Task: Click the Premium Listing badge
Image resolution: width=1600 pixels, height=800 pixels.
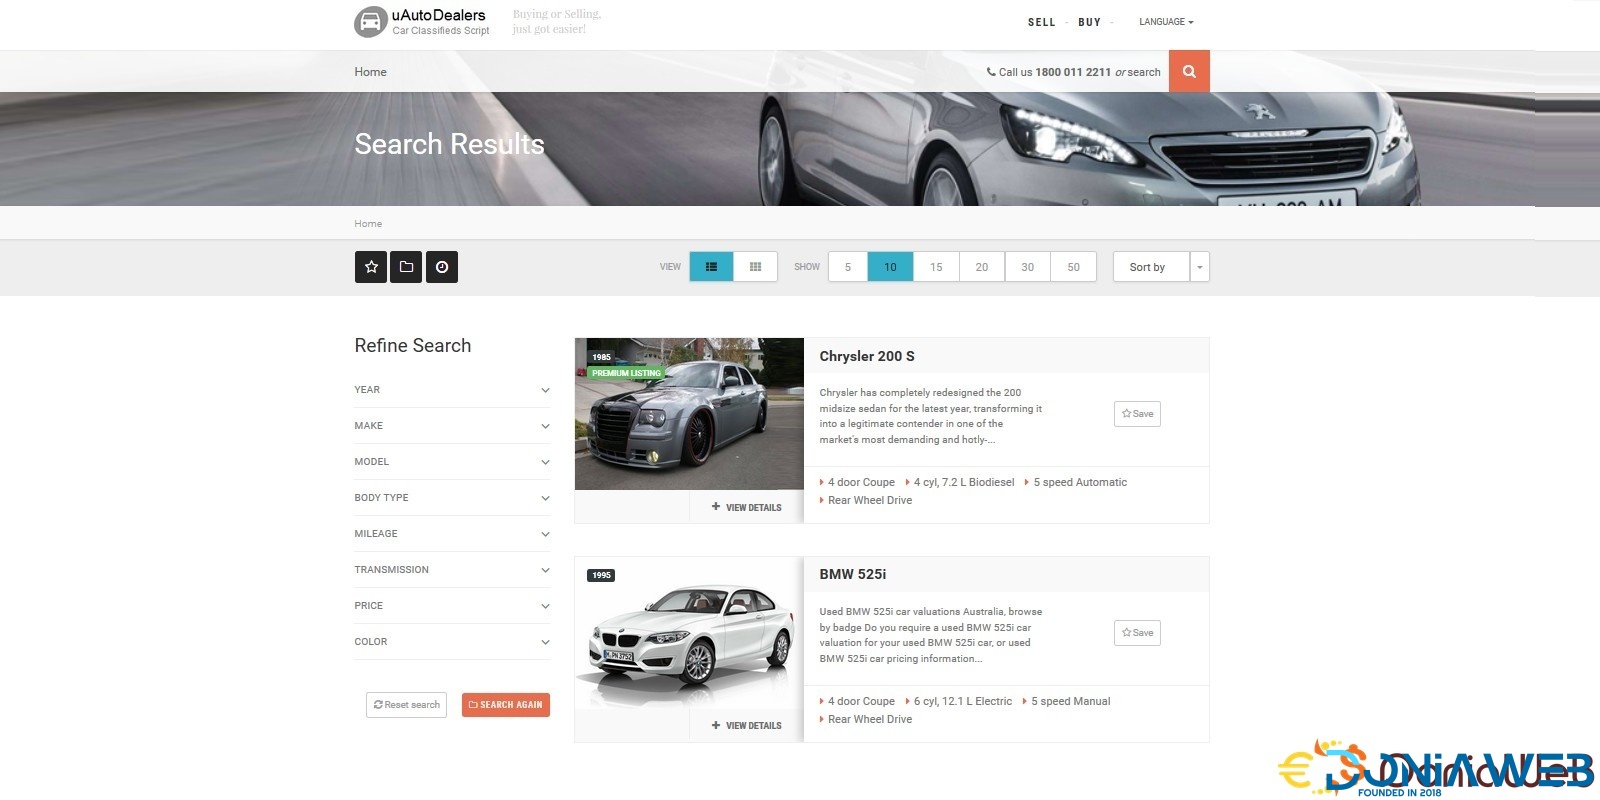Action: click(x=626, y=373)
